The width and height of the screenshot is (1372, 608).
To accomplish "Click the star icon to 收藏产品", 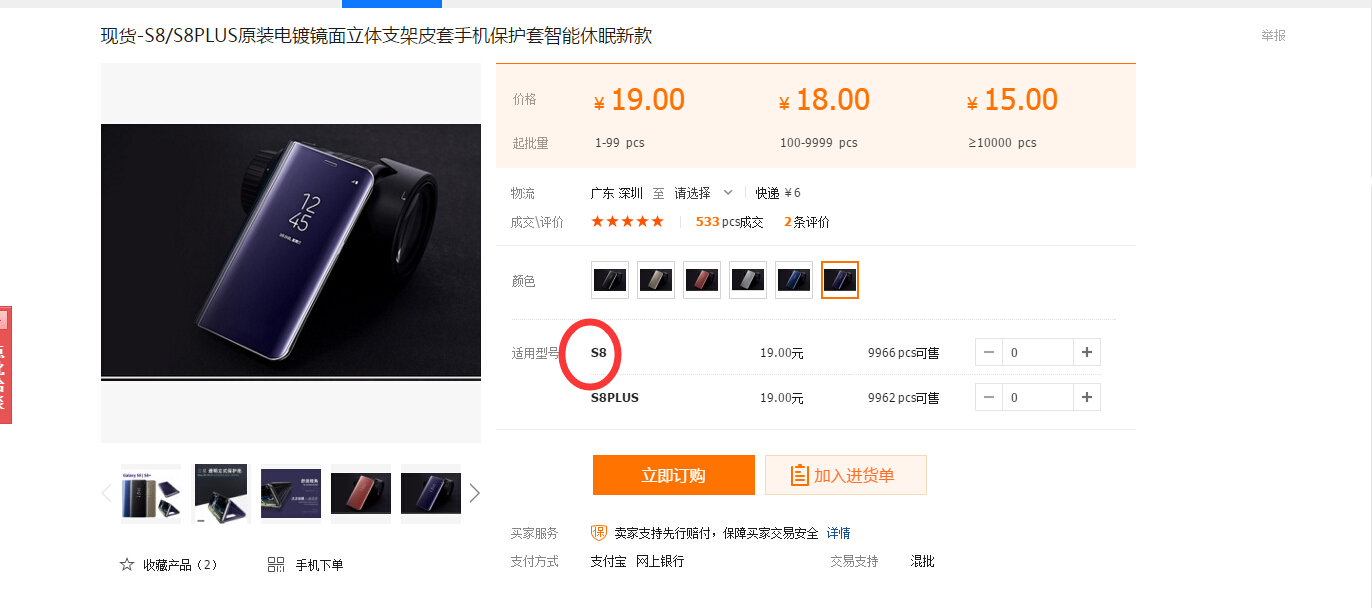I will tap(127, 565).
